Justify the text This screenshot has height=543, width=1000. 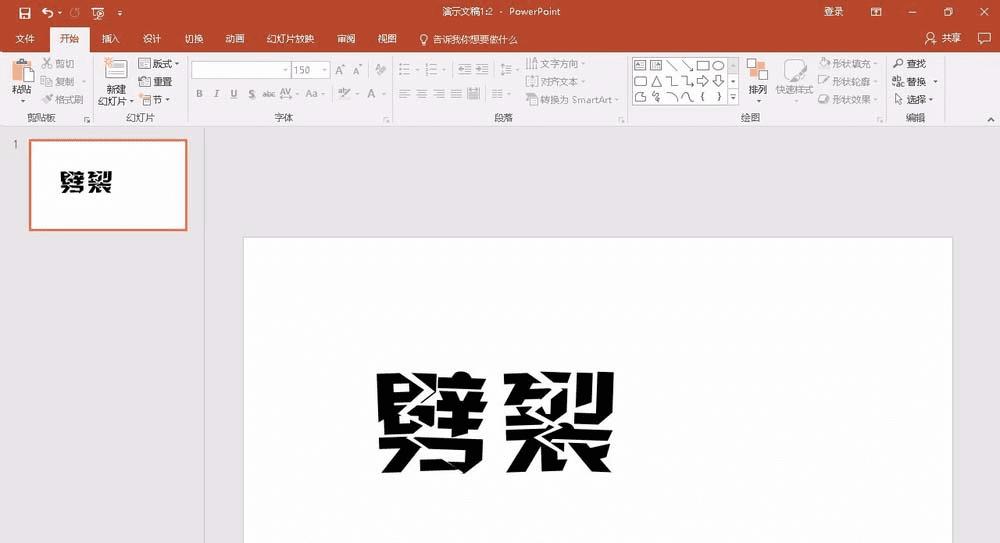point(456,94)
